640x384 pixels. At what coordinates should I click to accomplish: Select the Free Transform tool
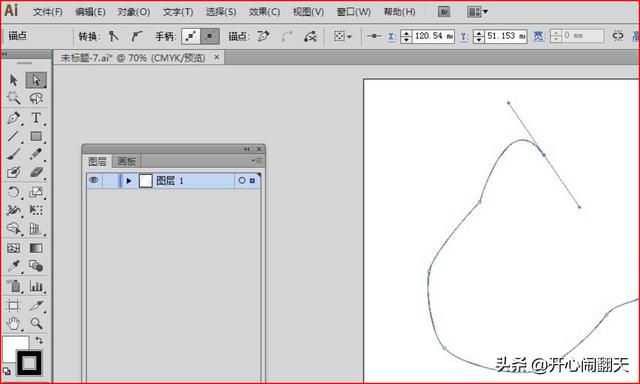[x=36, y=210]
